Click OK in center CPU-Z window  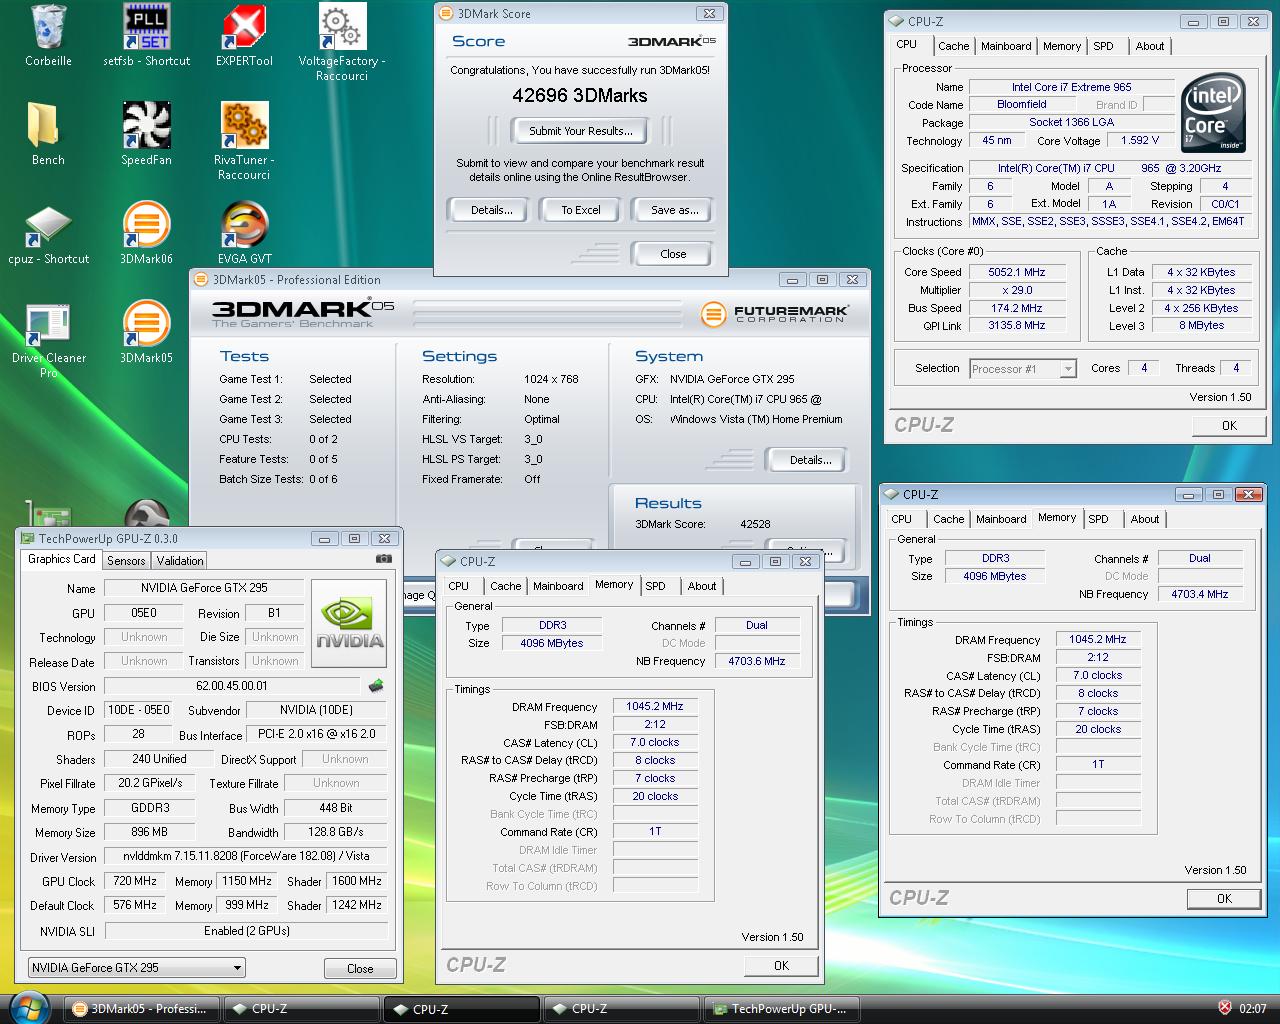781,965
